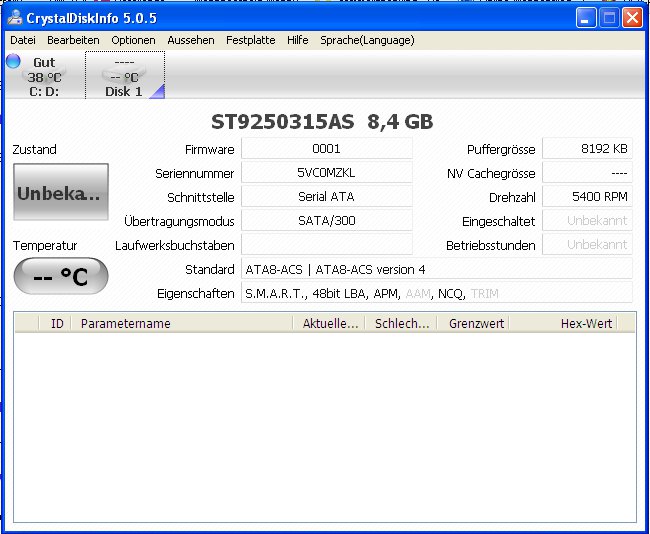Click the Übertragungsmodus field SATA/300
The image size is (650, 534).
pos(327,221)
